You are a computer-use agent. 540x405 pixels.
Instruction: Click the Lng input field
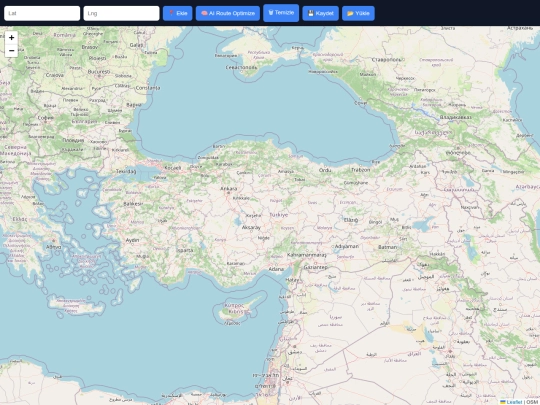[x=121, y=13]
